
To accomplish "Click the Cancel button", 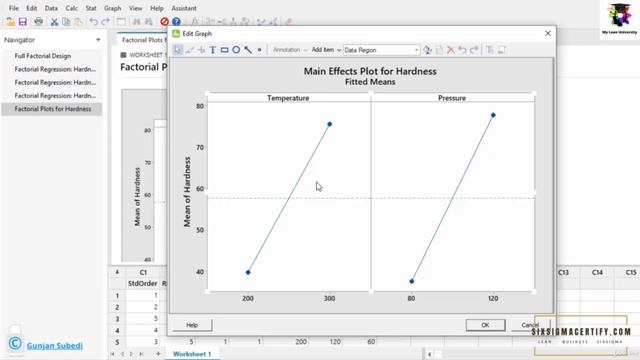I will tap(530, 325).
